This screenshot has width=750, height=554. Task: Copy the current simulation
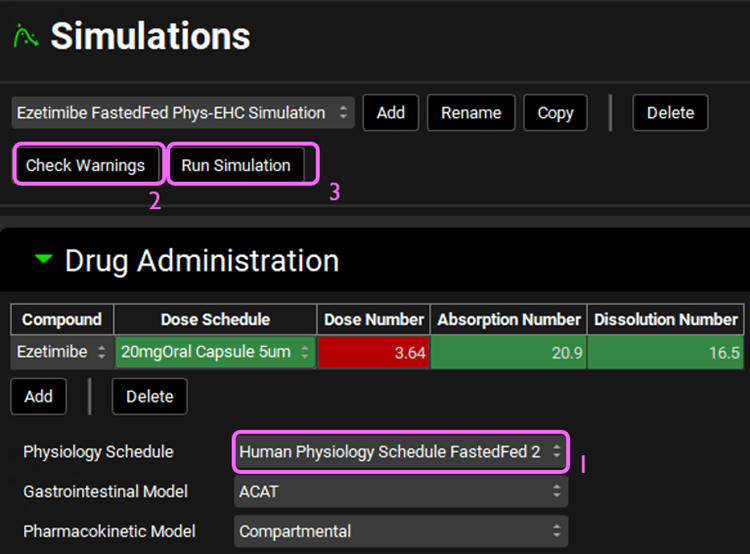[555, 113]
